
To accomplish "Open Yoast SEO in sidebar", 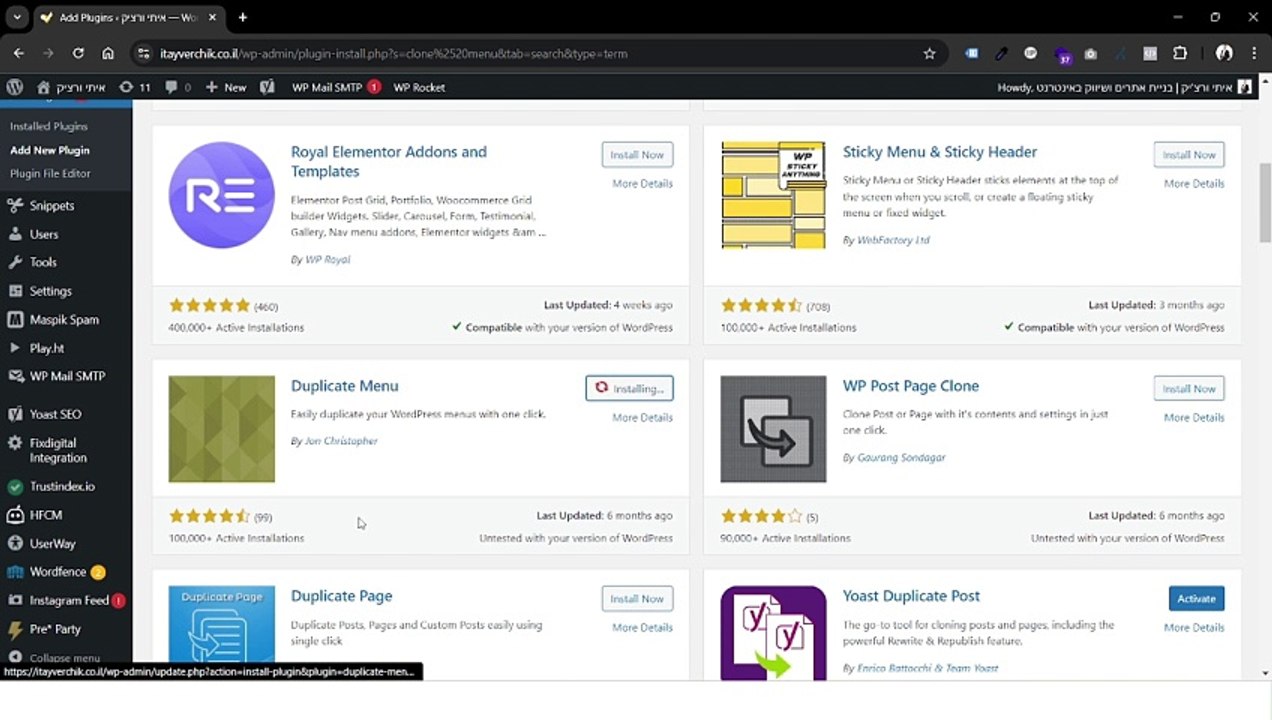I will [55, 414].
